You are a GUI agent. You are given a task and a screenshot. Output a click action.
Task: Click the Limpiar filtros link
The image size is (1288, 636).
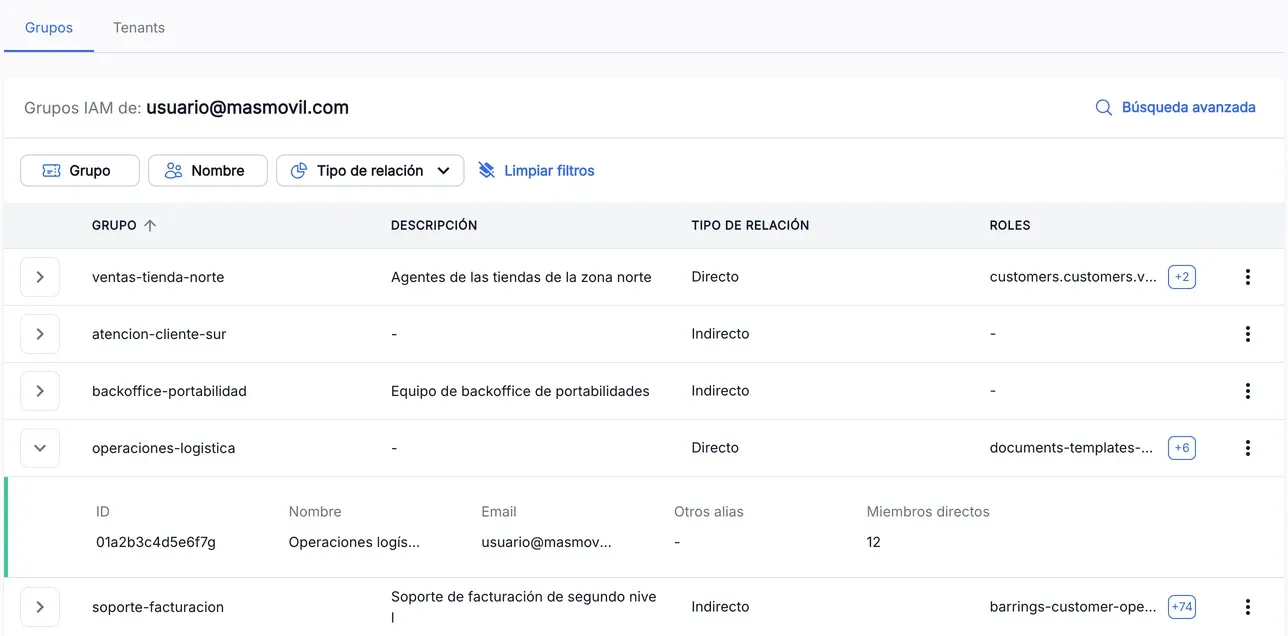coord(549,171)
